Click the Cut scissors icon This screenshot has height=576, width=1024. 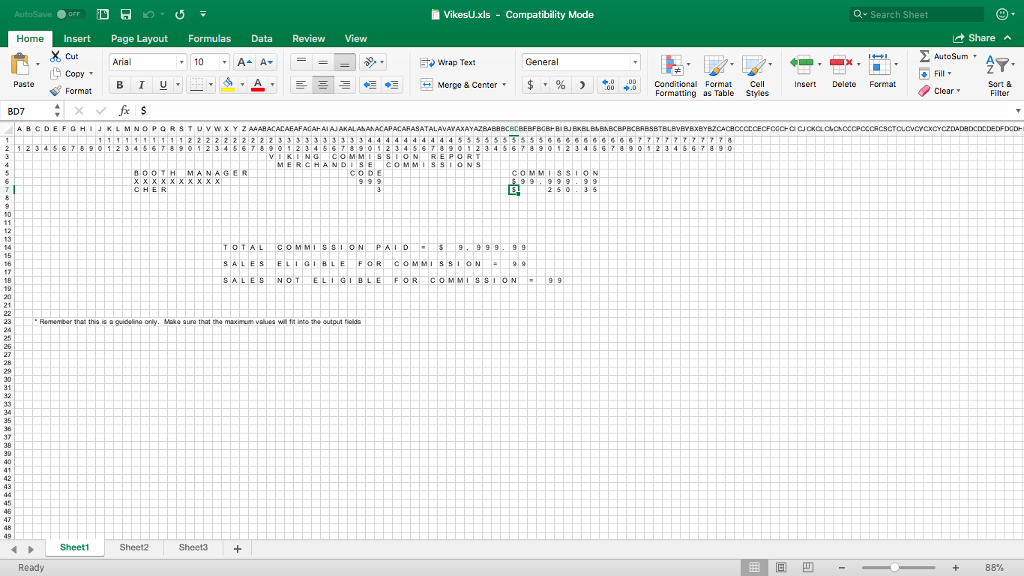[56, 56]
